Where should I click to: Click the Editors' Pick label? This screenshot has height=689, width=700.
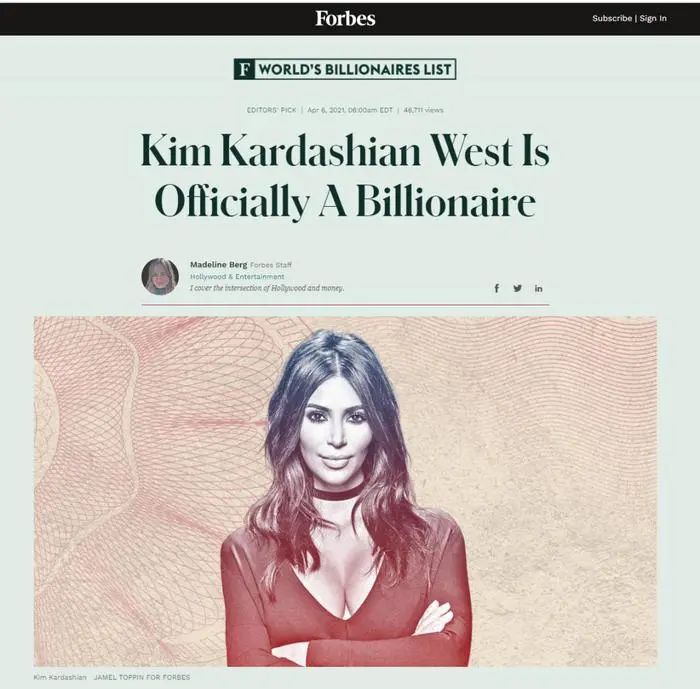(x=271, y=110)
